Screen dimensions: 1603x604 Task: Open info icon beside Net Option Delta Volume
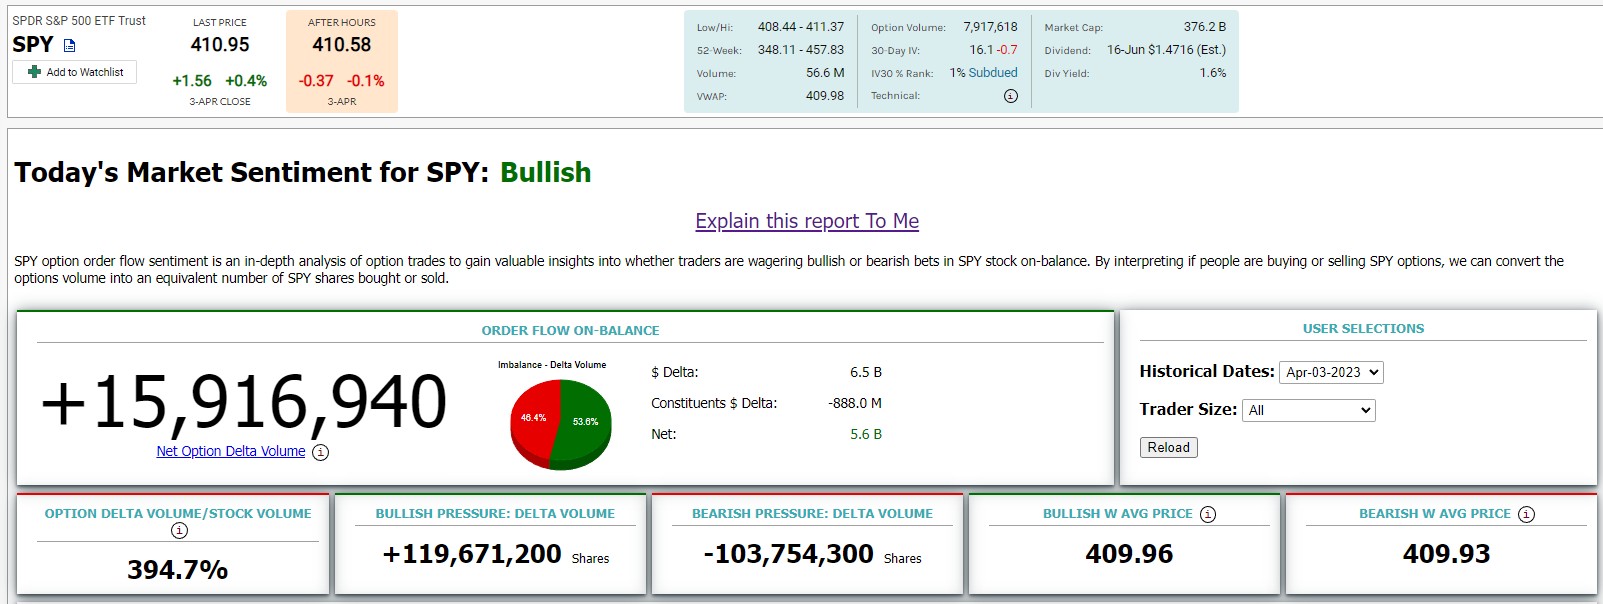pos(320,452)
